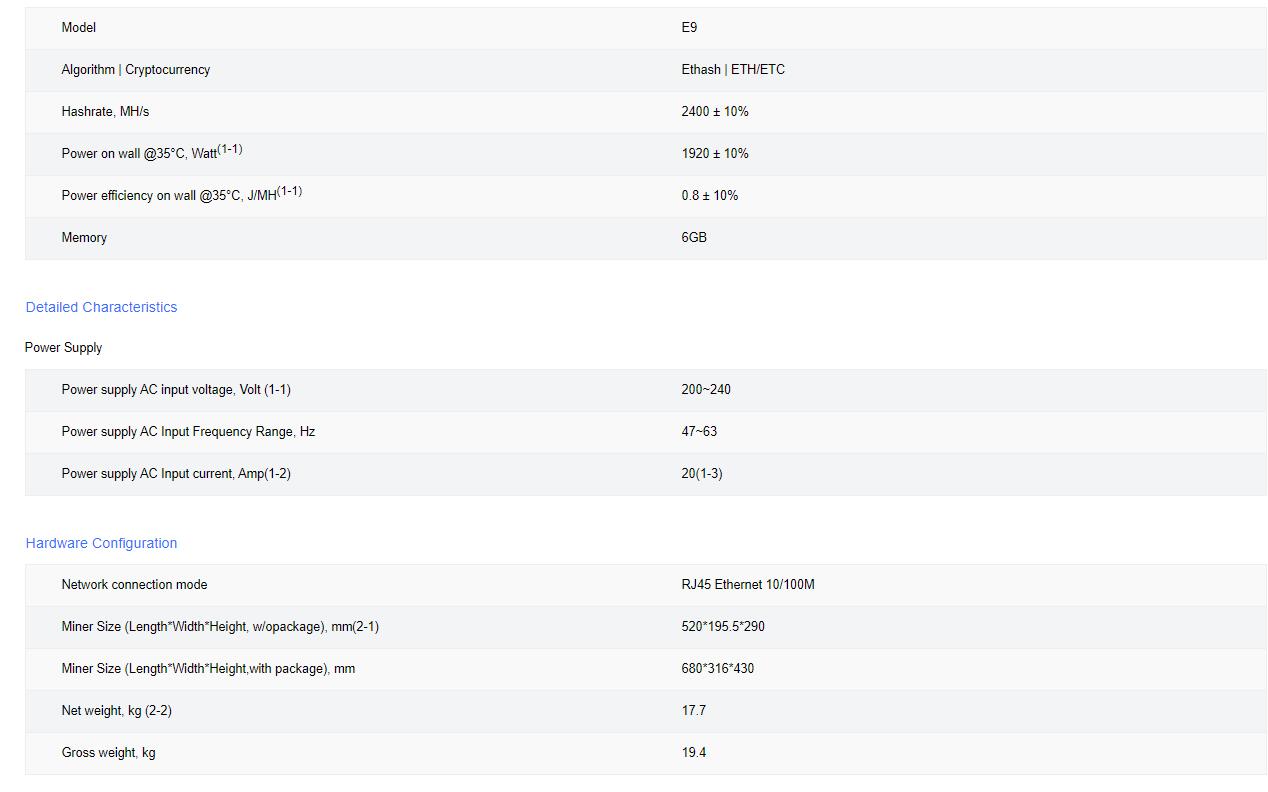
Task: Click the Hashrate, MH/s row label
Action: 105,112
